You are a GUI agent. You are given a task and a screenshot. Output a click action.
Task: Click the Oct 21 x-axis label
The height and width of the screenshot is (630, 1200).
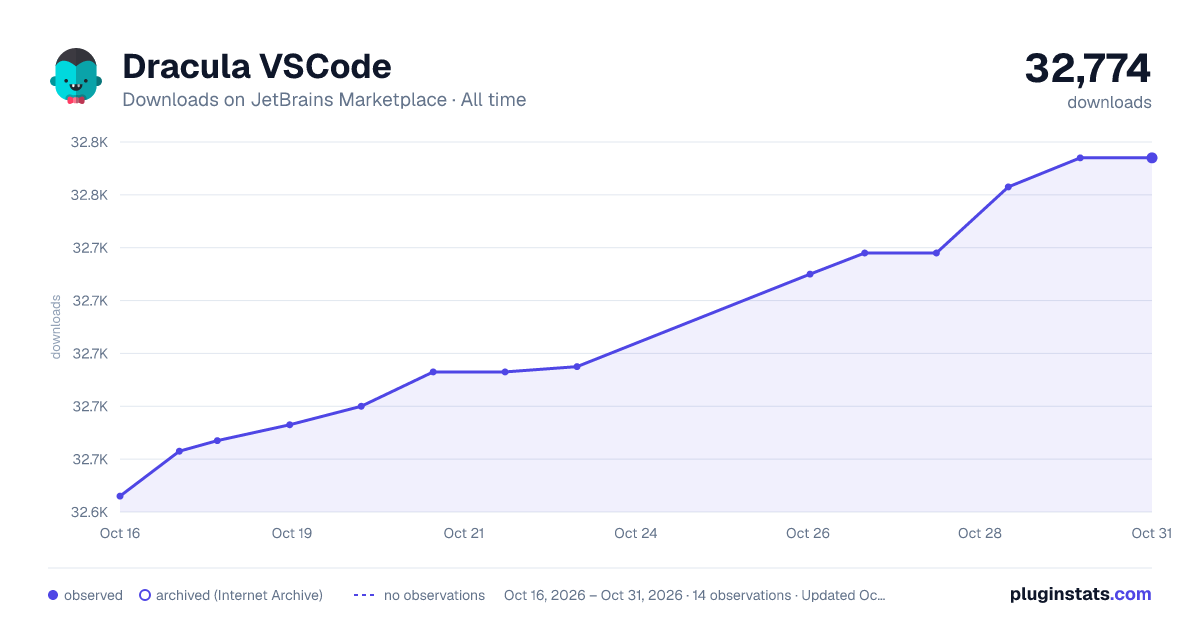[x=464, y=533]
